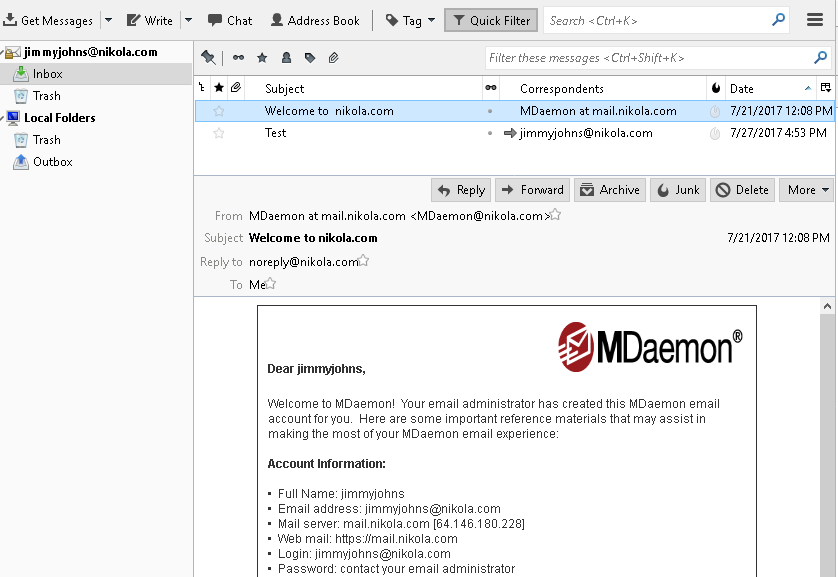Mark Welcome to nikola.com as junk
This screenshot has width=838, height=577.
coord(715,111)
